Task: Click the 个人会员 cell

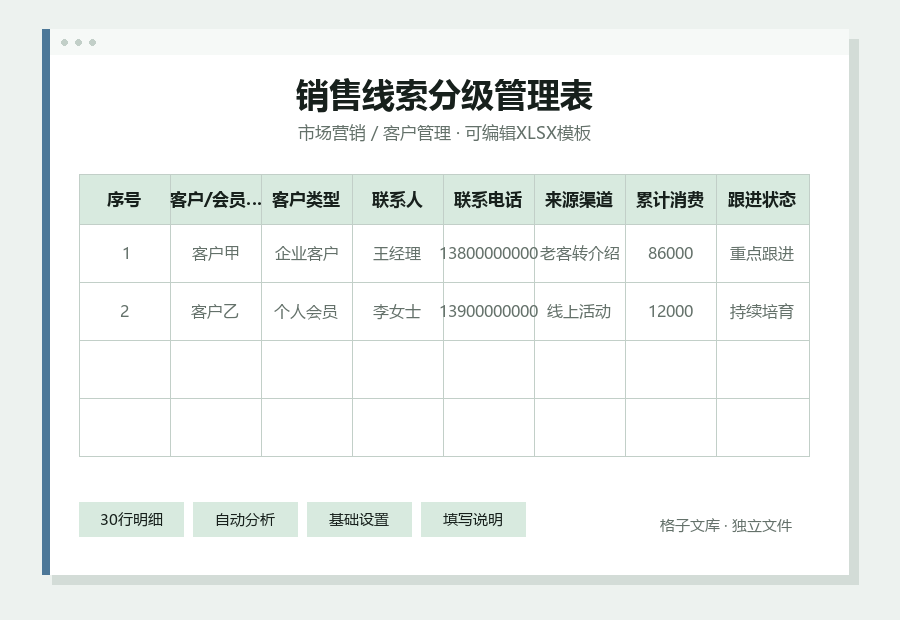Action: (307, 311)
